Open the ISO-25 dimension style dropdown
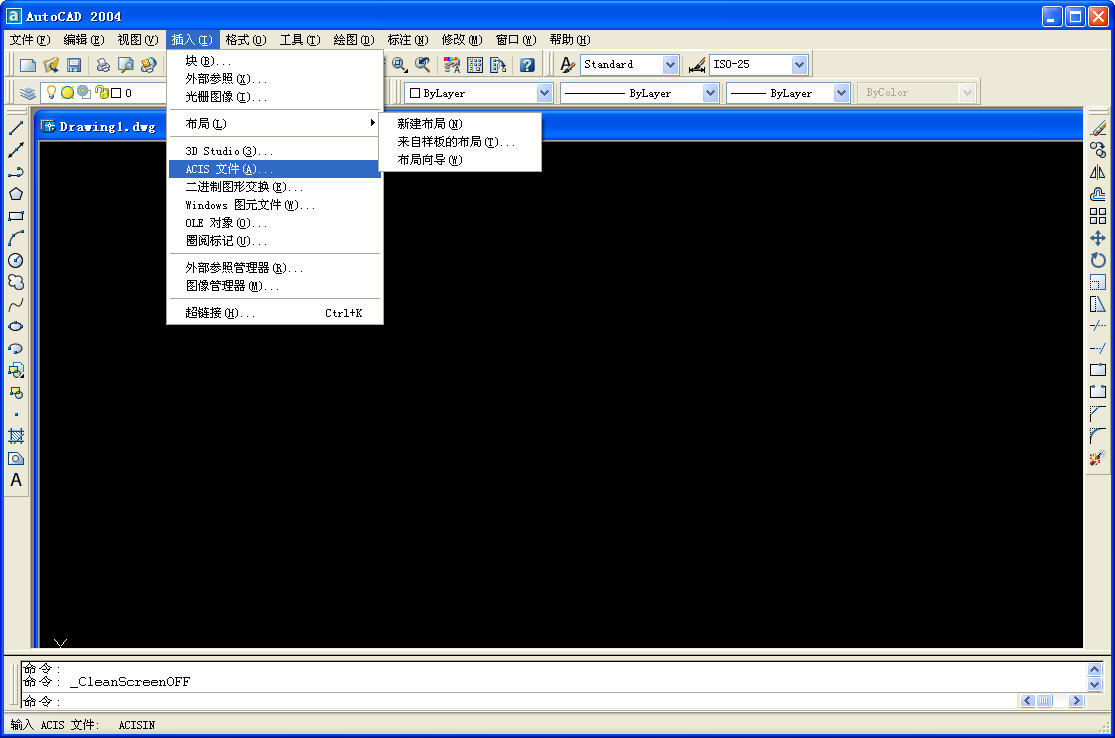Screen dimensions: 1115x738 pos(799,65)
